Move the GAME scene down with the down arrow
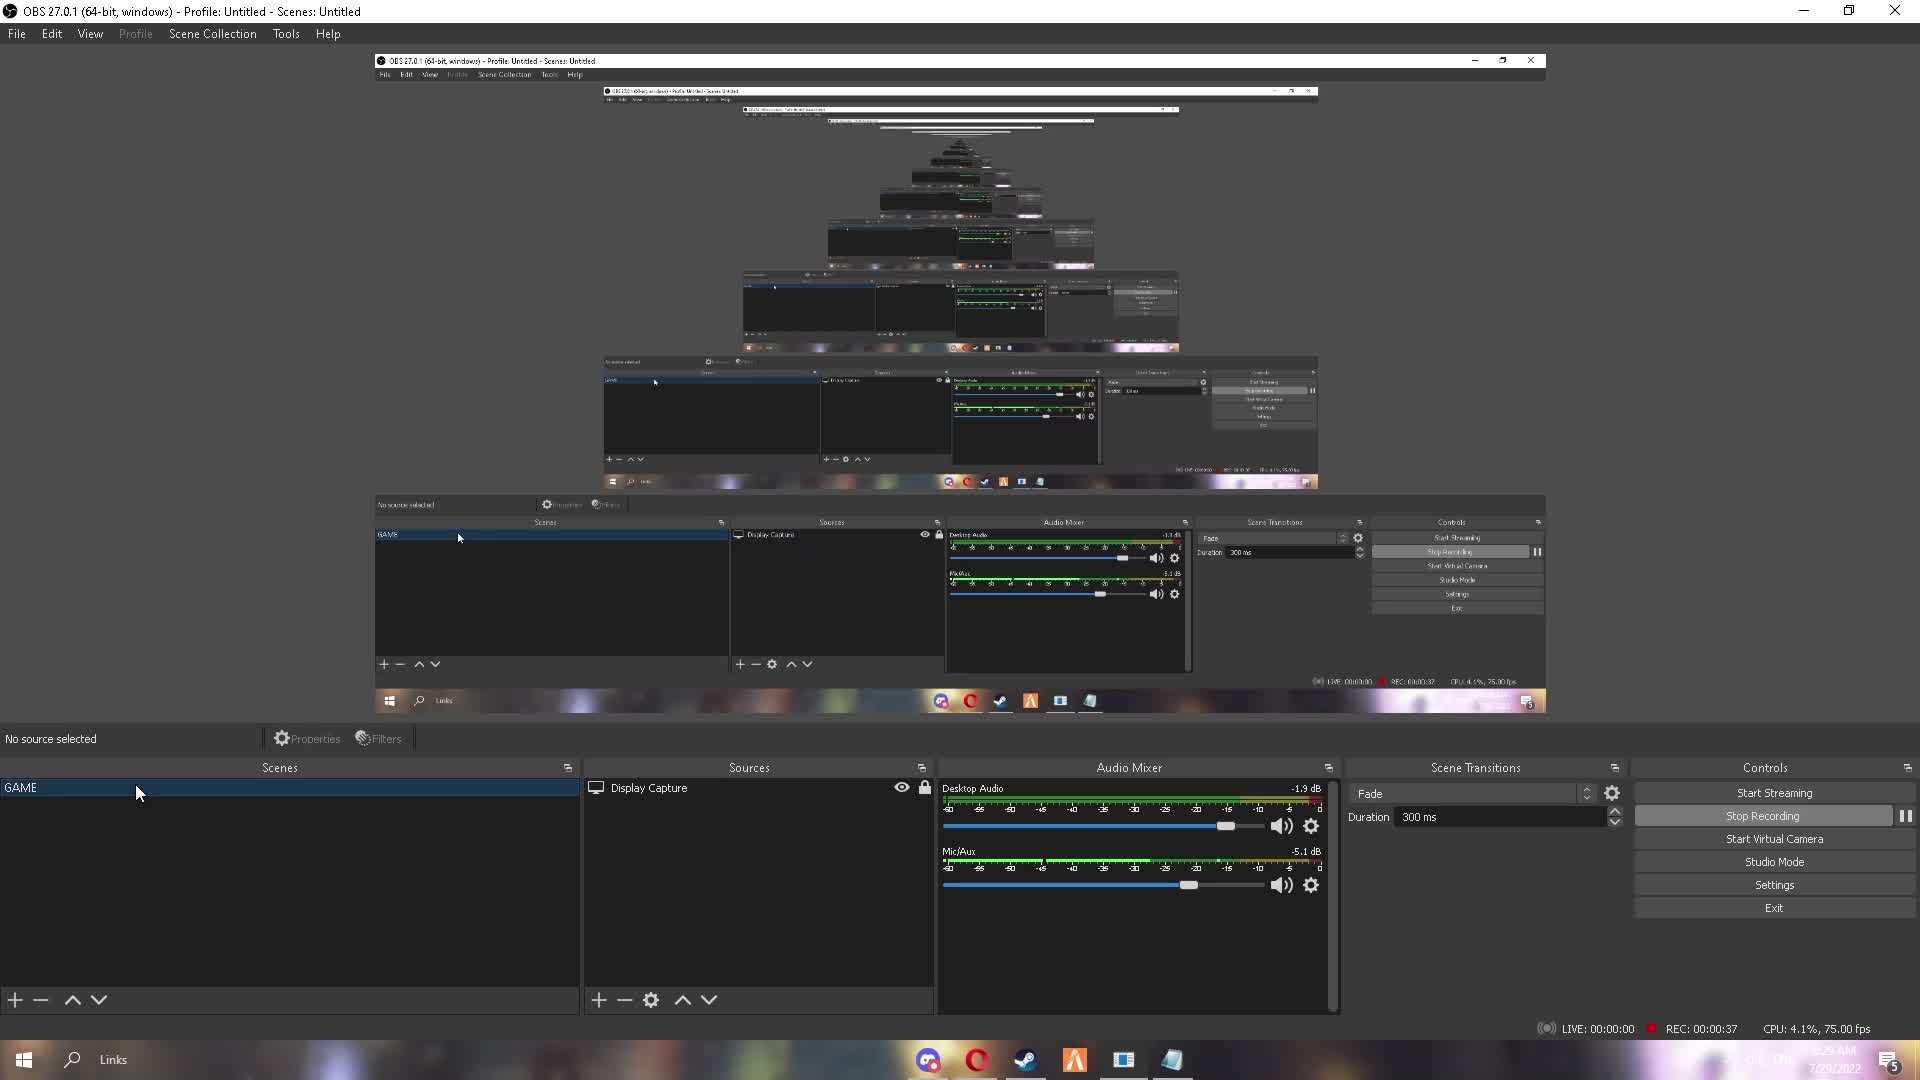This screenshot has height=1080, width=1920. 100,1000
